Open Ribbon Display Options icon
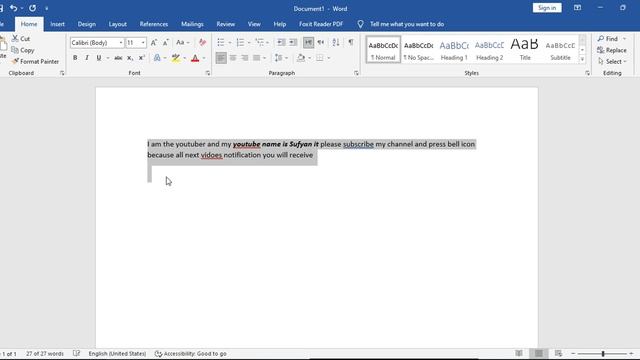640x360 pixels. [577, 8]
